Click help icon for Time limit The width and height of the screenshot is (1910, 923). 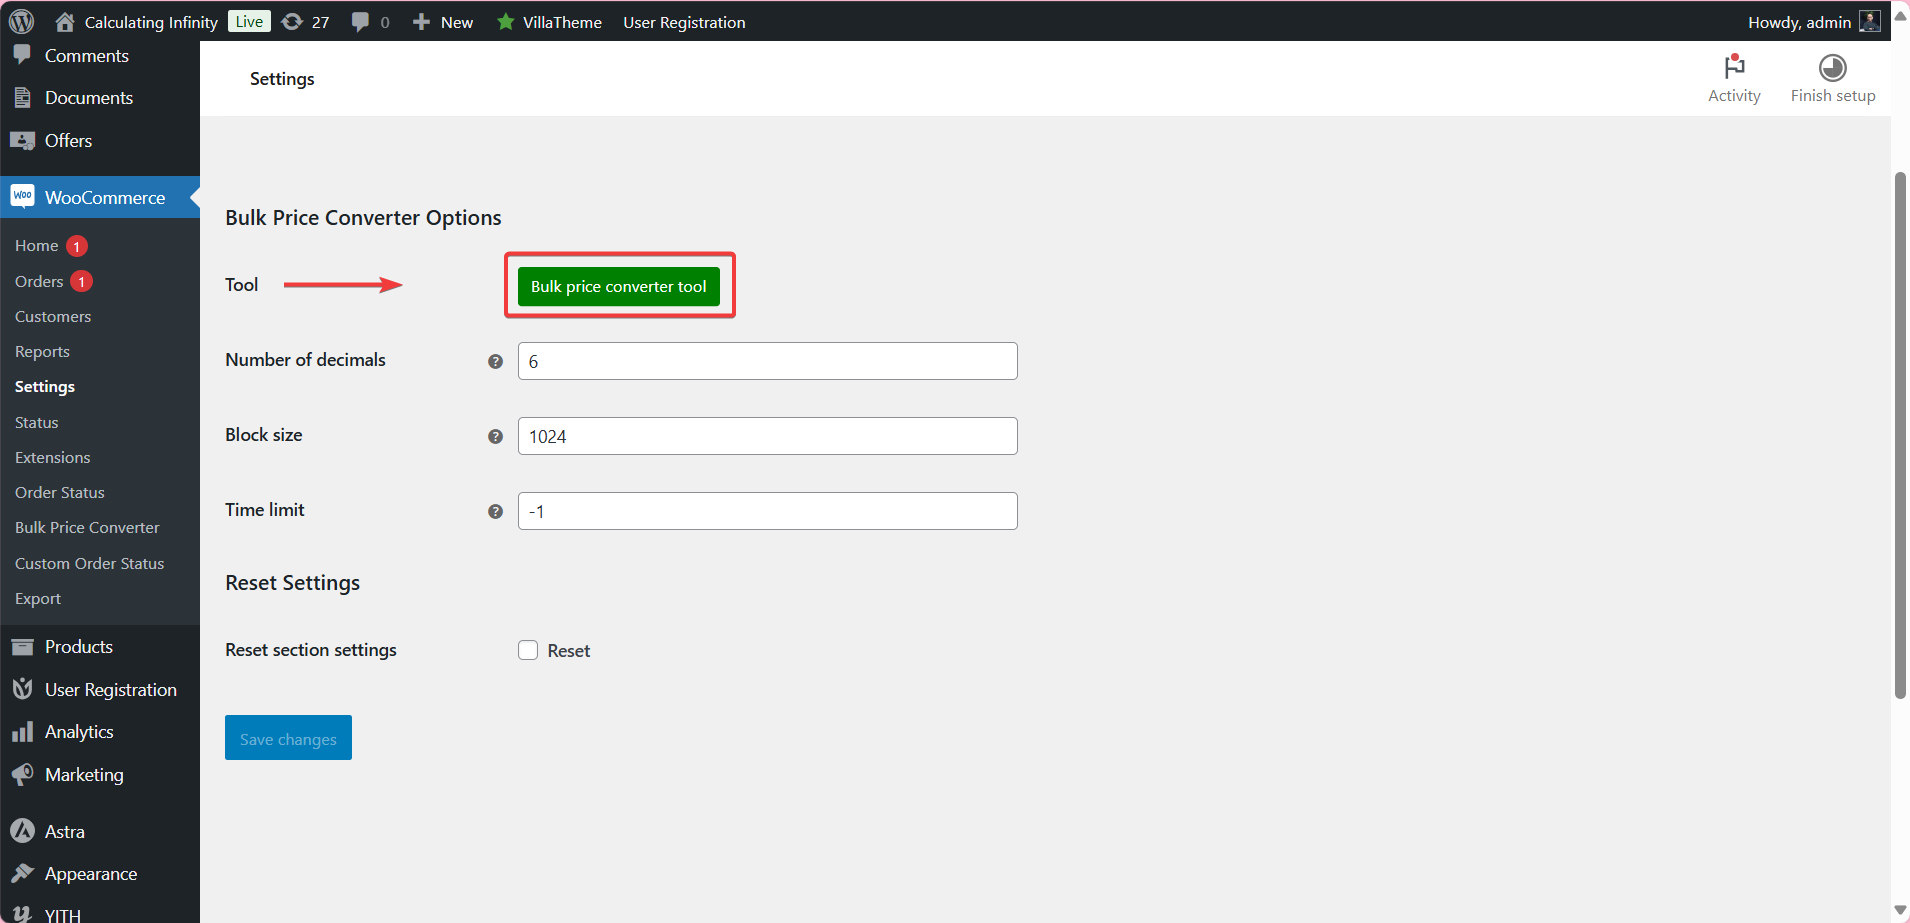[495, 511]
